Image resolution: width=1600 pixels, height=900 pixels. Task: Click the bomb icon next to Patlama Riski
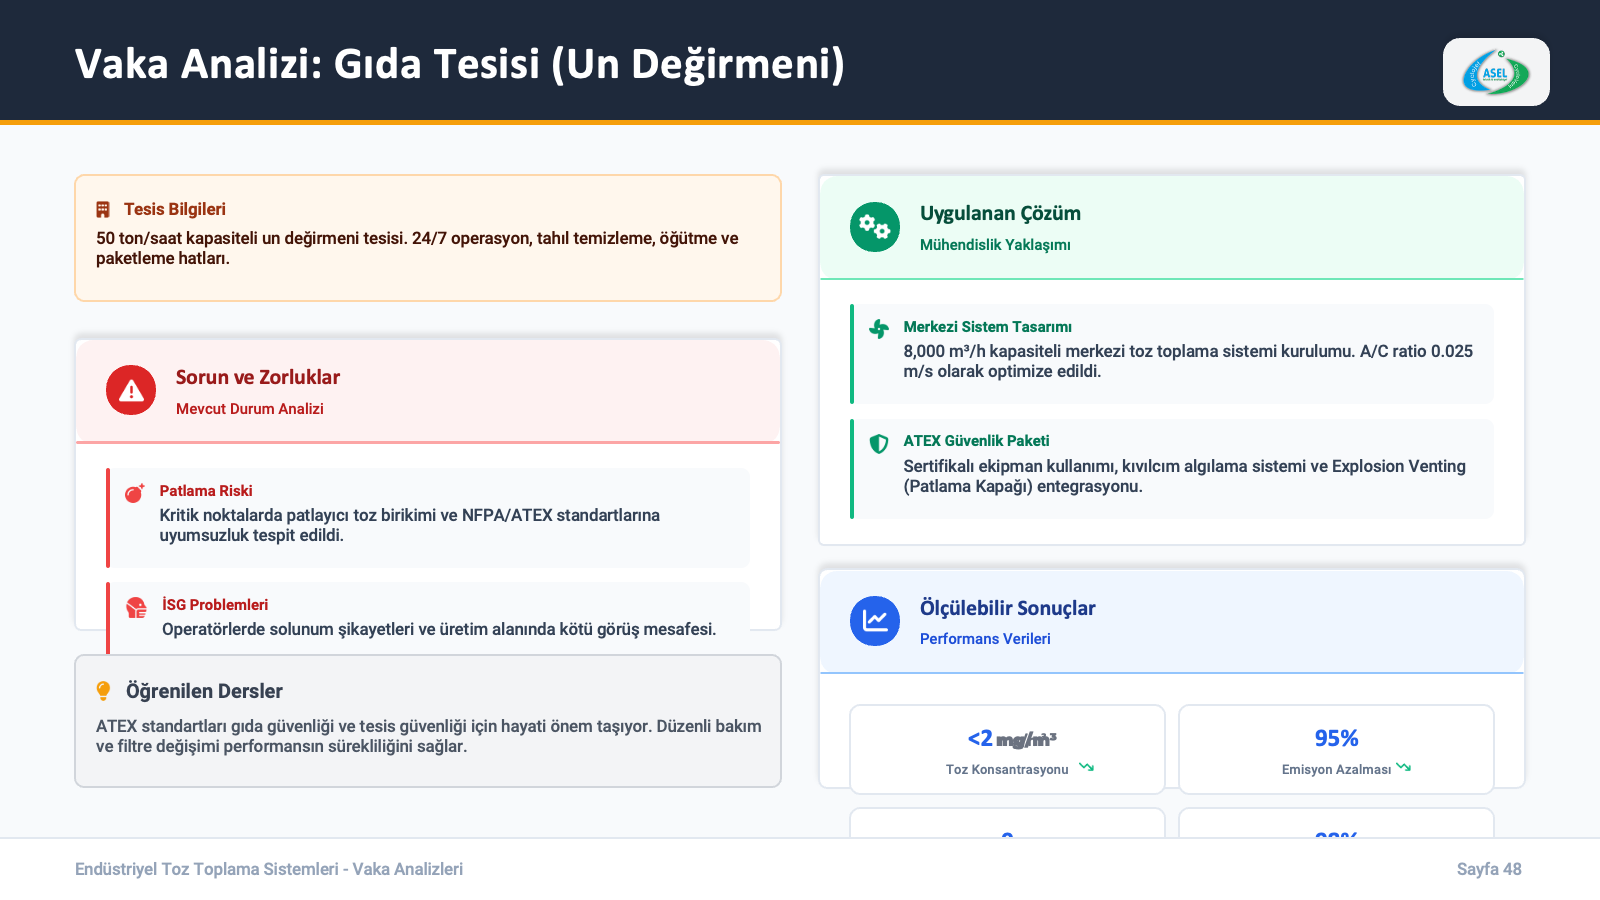(x=134, y=492)
